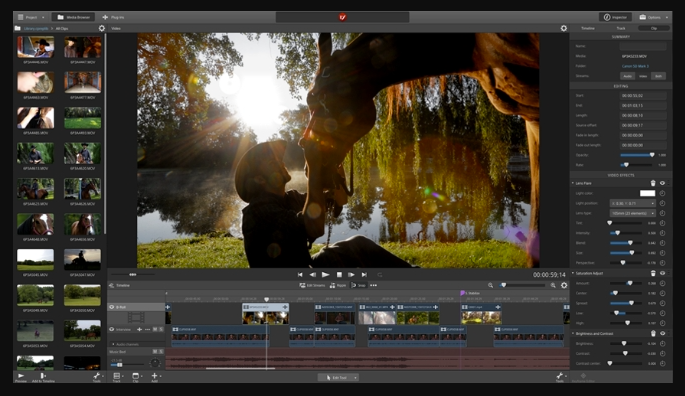Toggle Interview track visibility eye
The image size is (685, 396).
111,329
